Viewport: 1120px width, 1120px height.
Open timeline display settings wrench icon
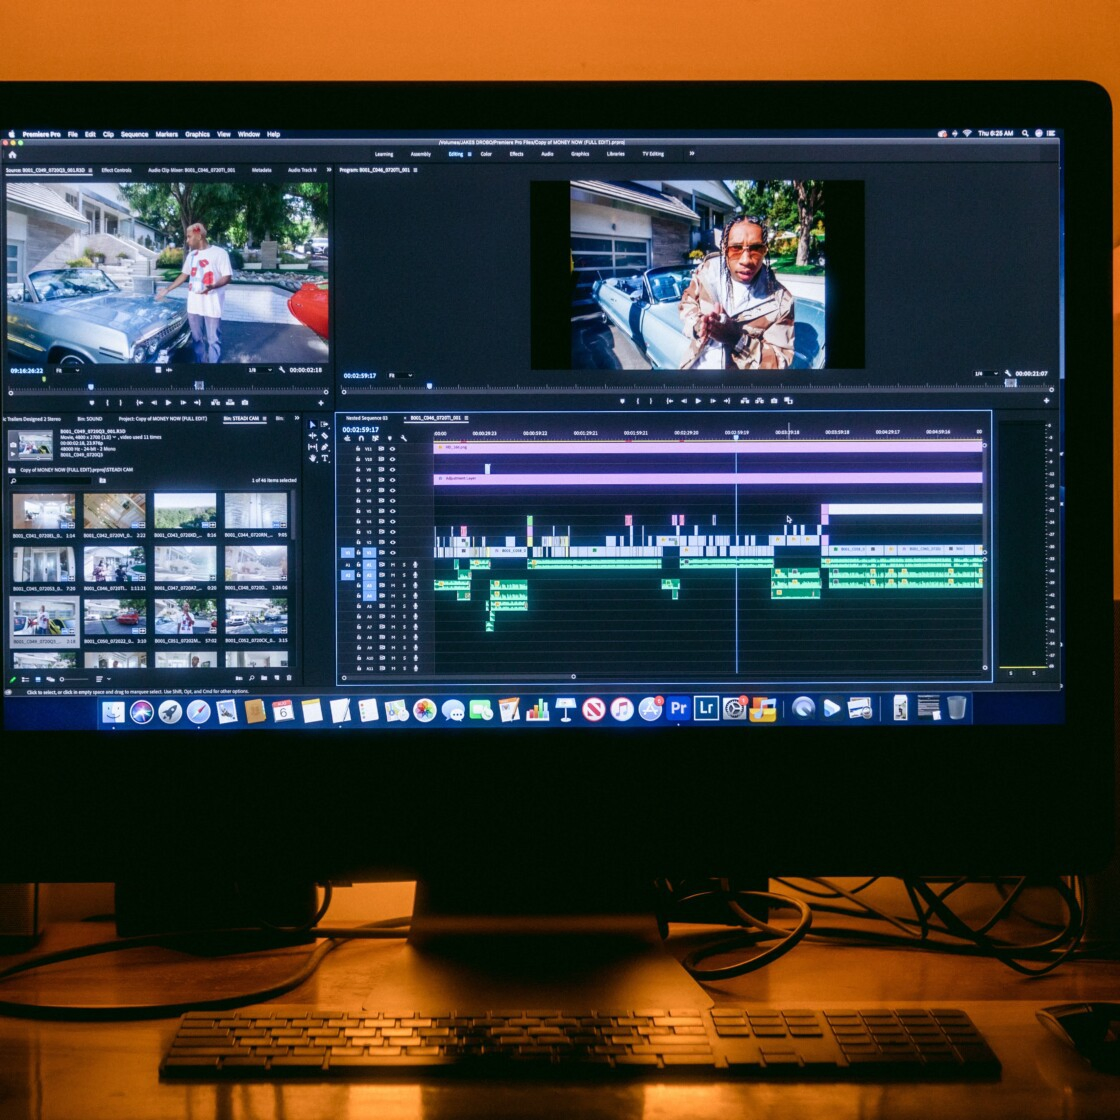click(x=404, y=438)
